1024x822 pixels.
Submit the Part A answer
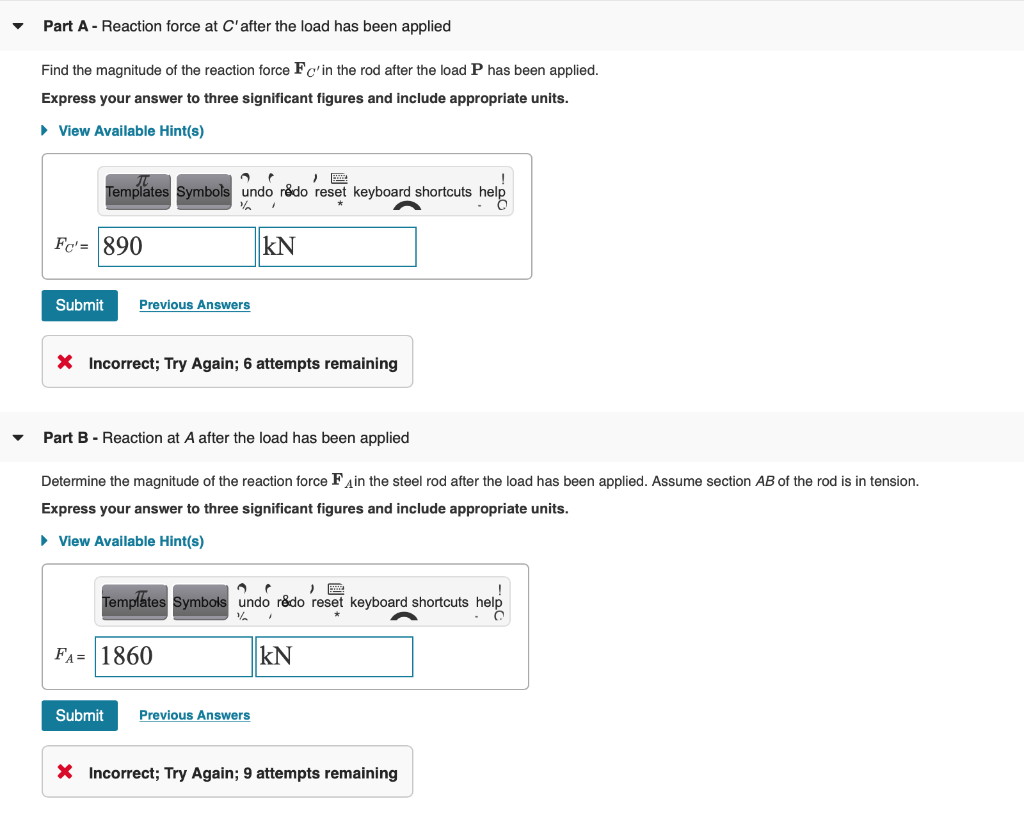click(79, 305)
